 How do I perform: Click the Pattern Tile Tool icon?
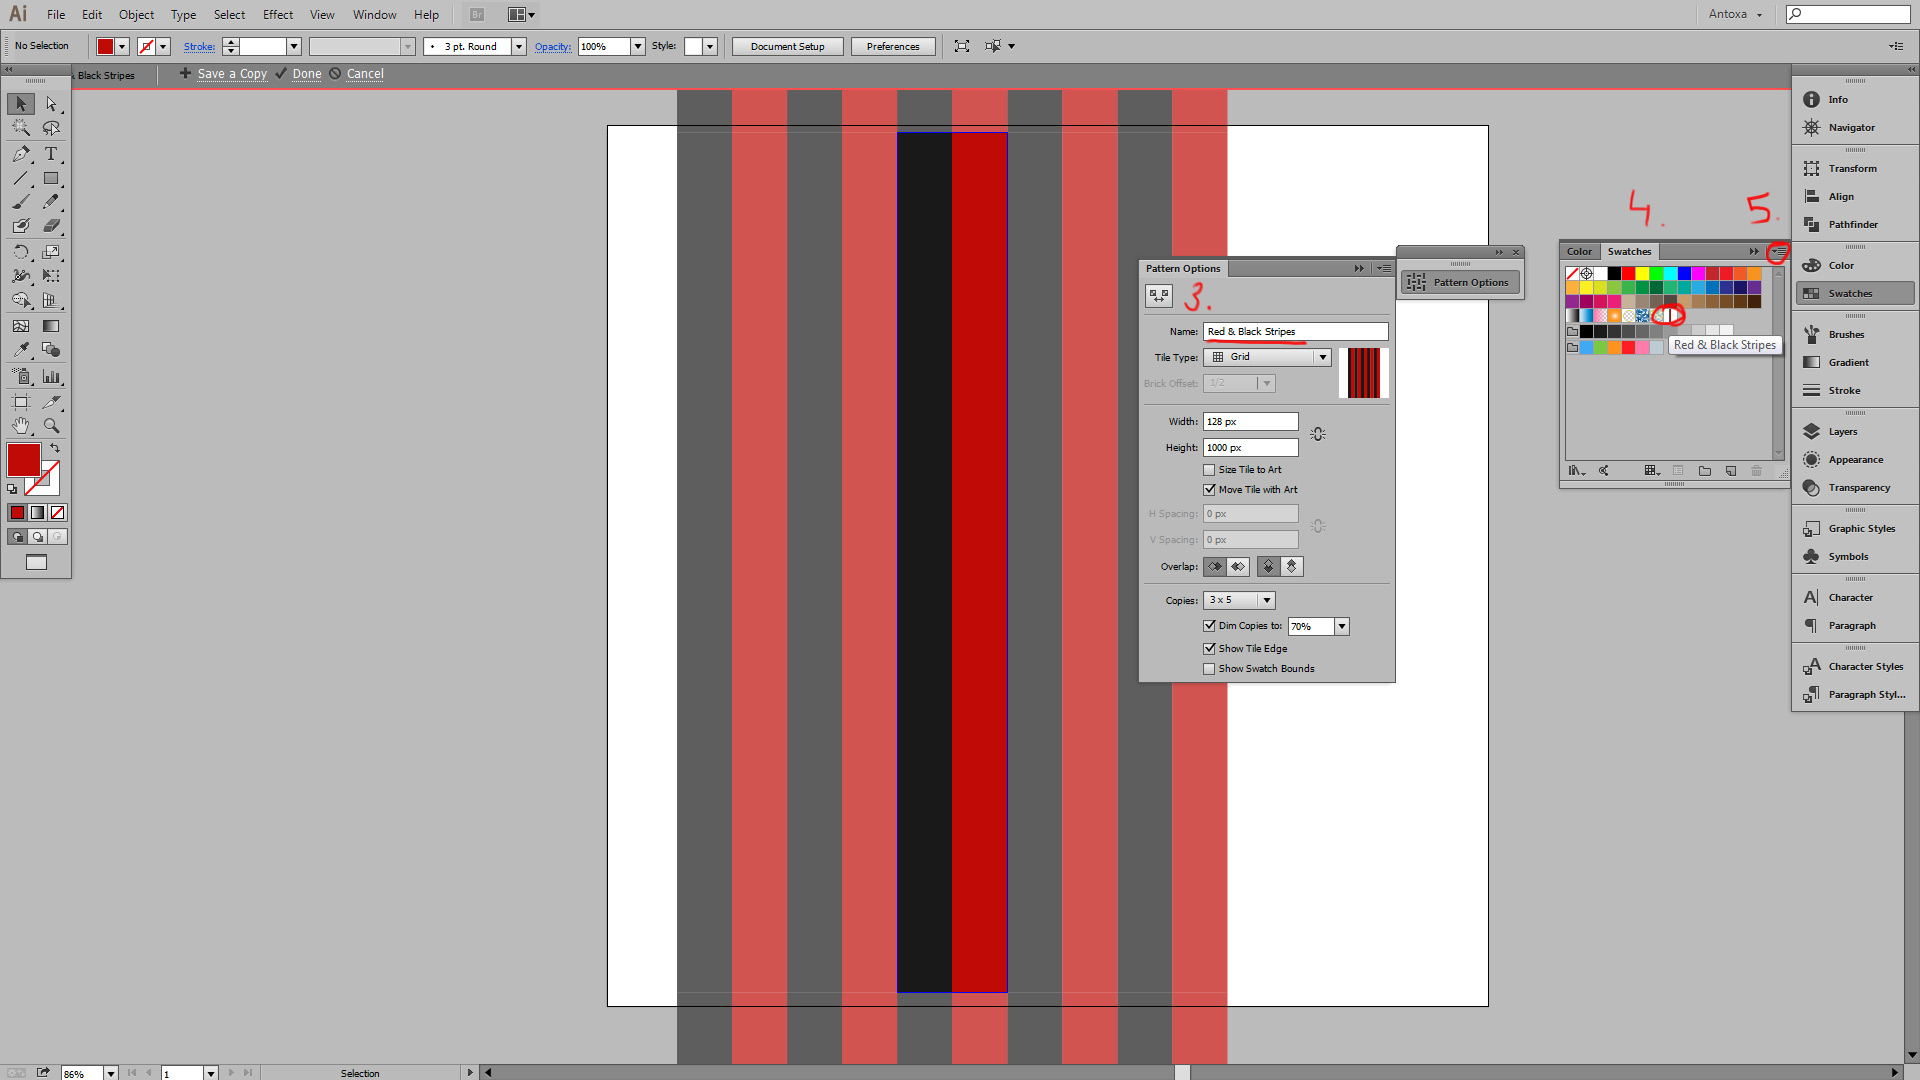click(1159, 295)
